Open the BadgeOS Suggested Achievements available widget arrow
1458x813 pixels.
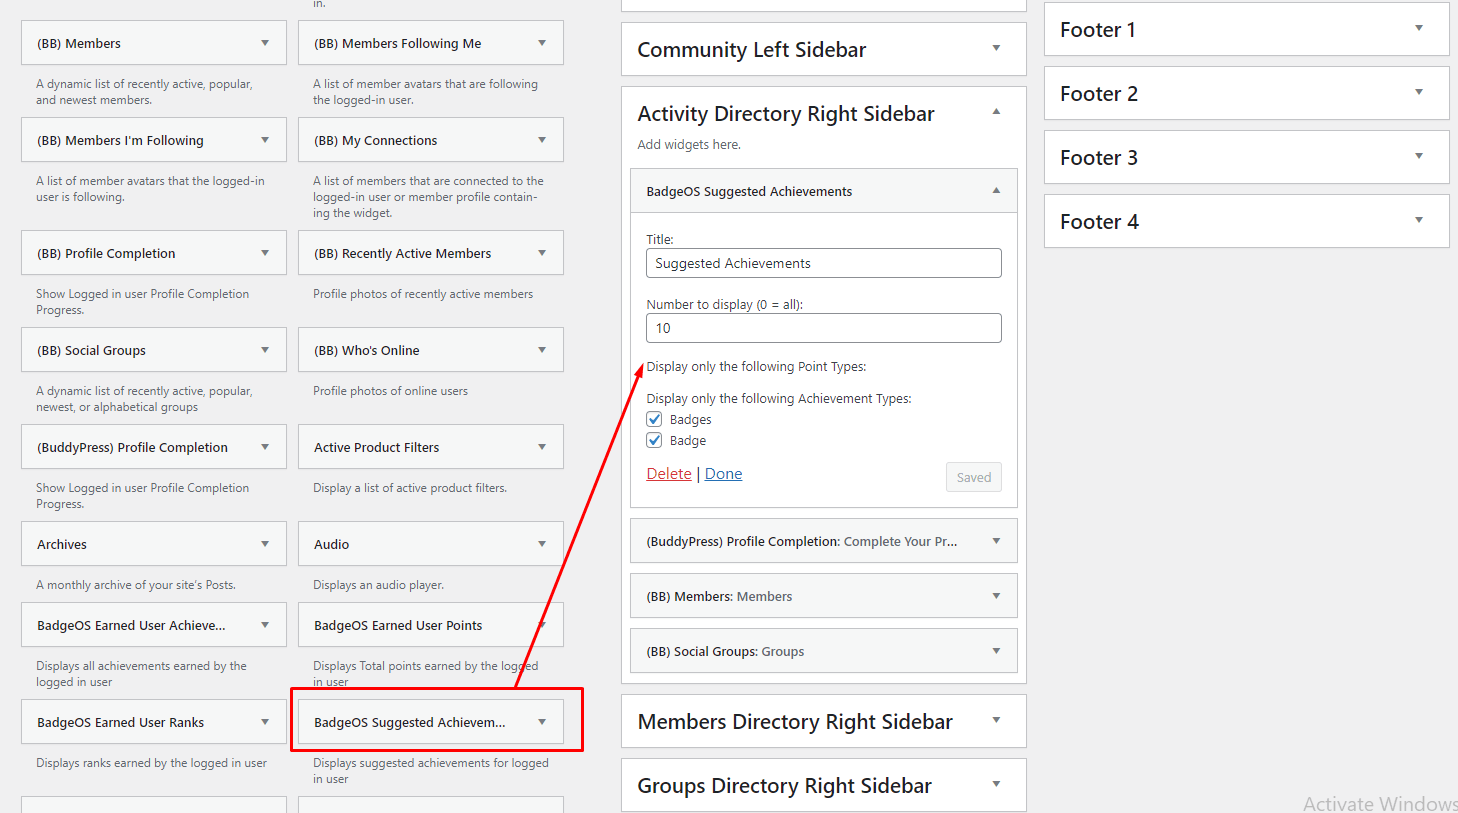[542, 722]
